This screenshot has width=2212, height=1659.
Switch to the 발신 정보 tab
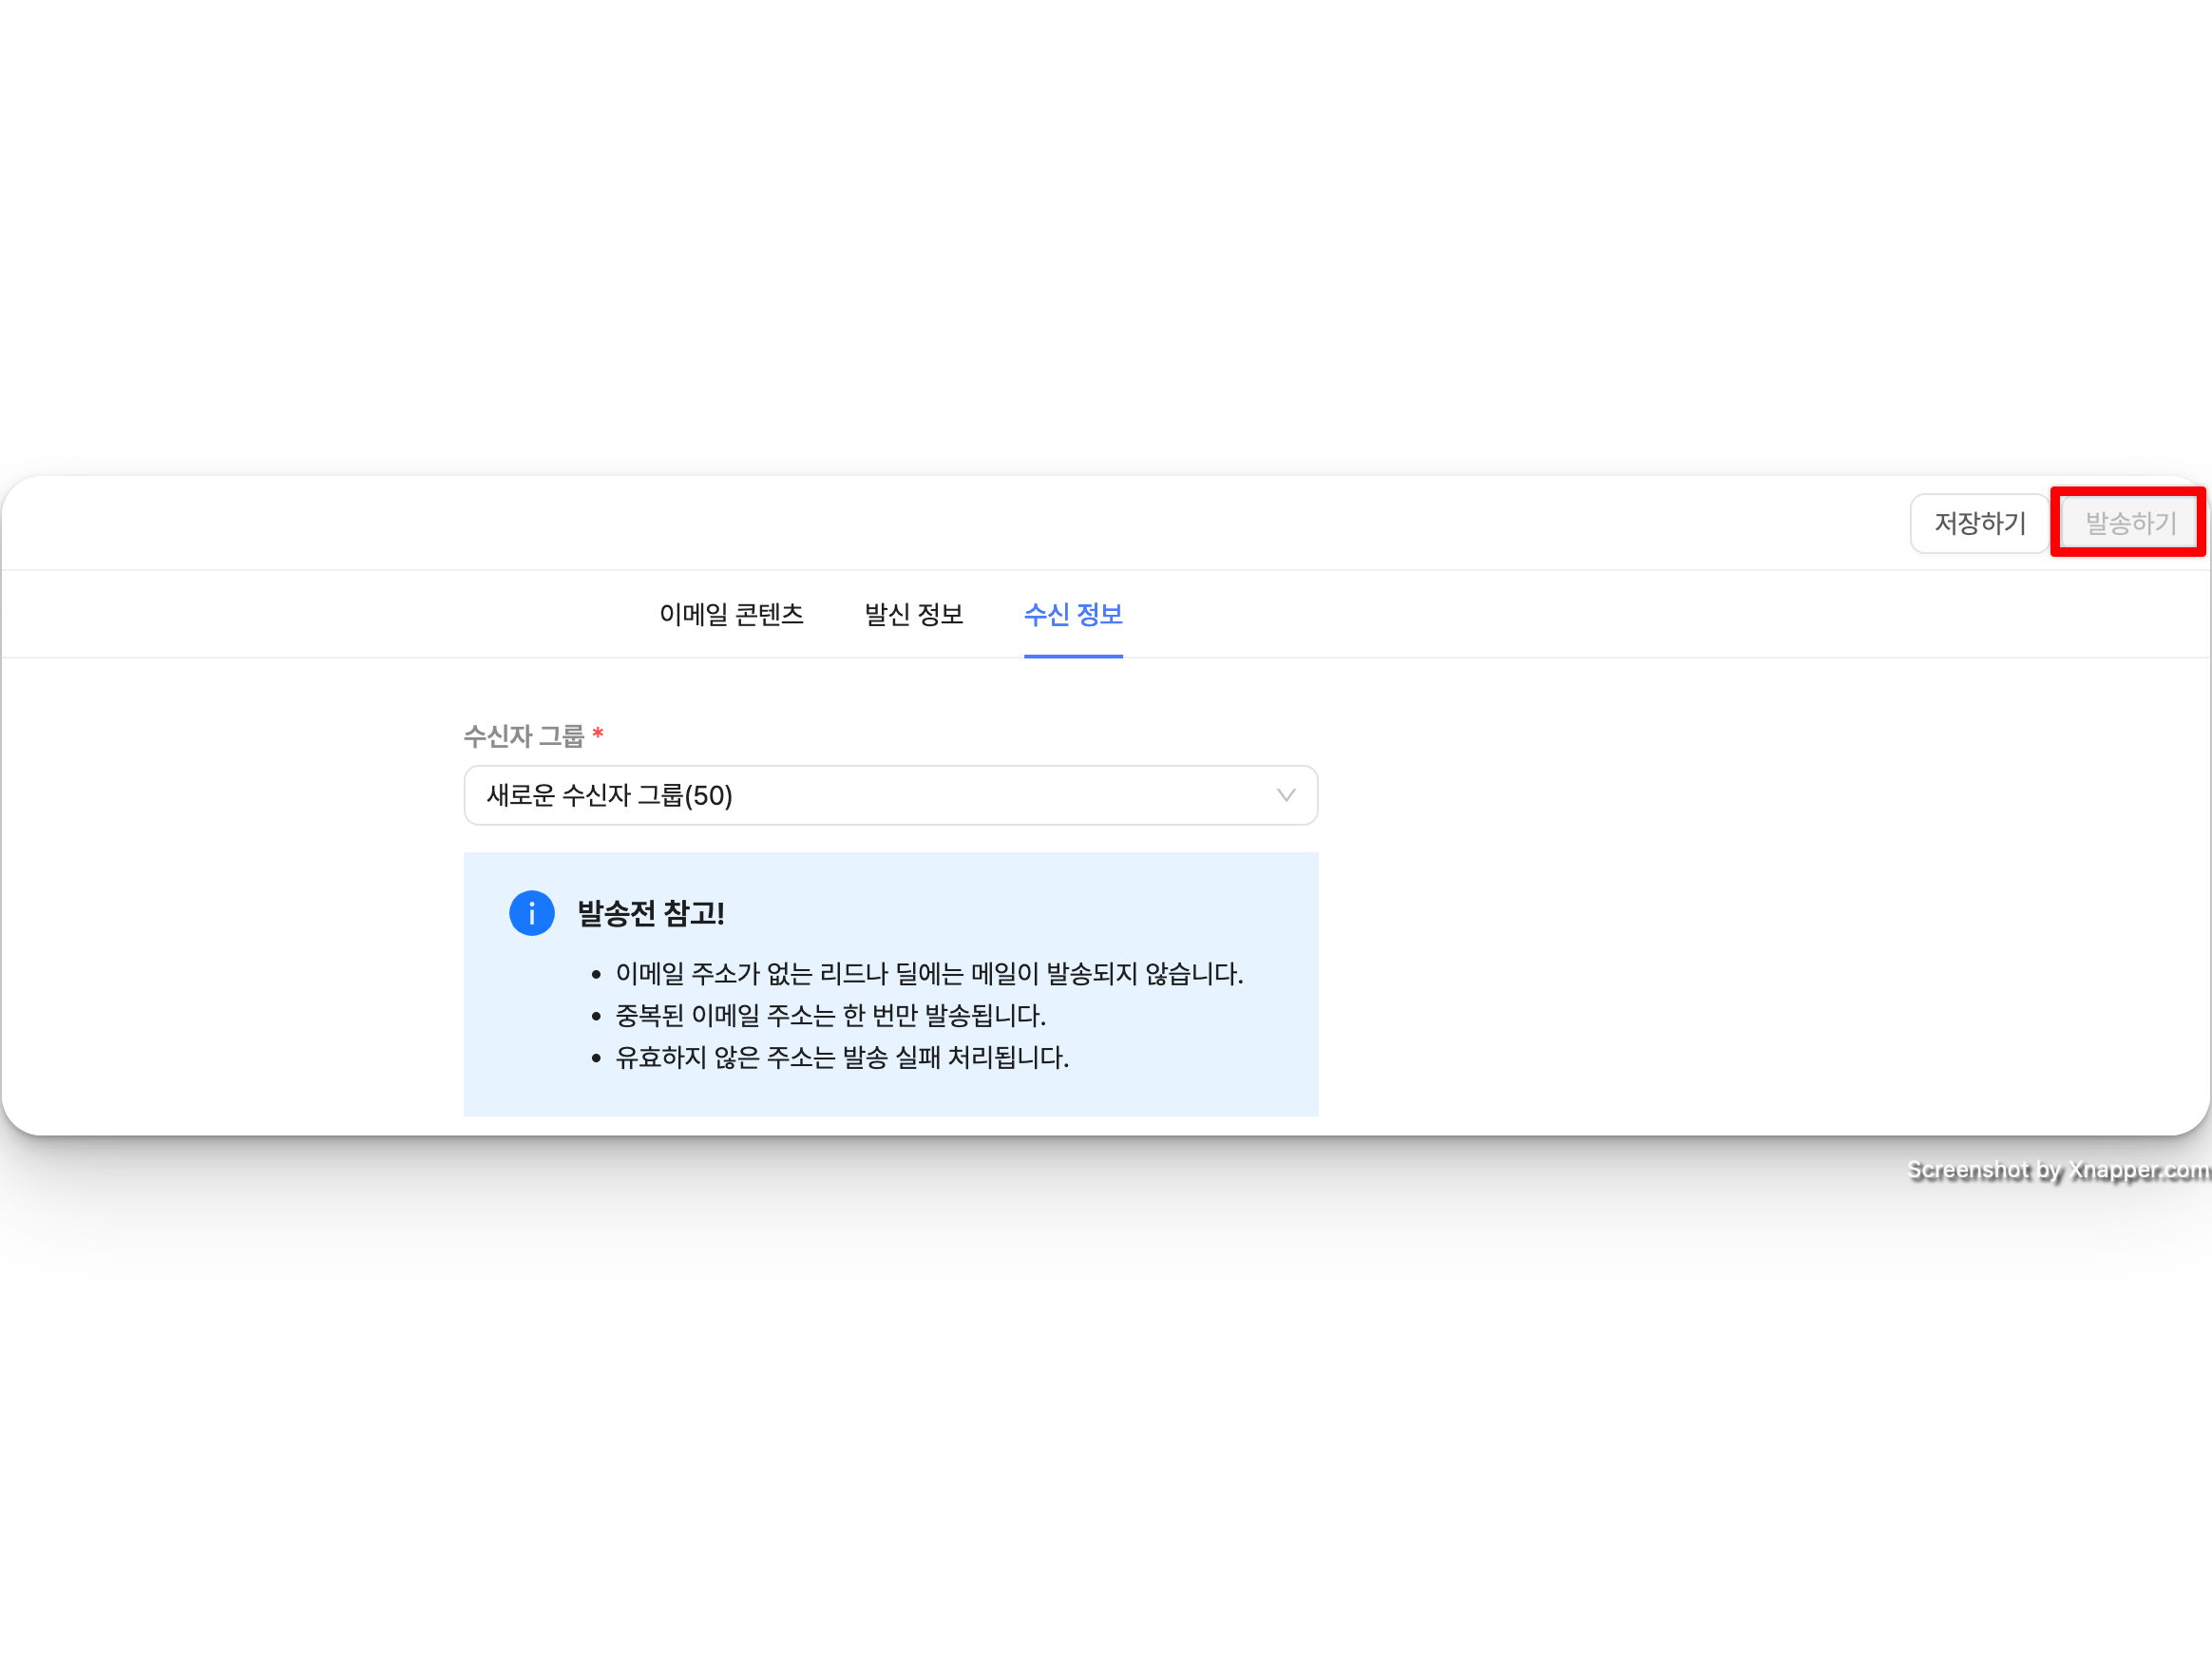(913, 614)
